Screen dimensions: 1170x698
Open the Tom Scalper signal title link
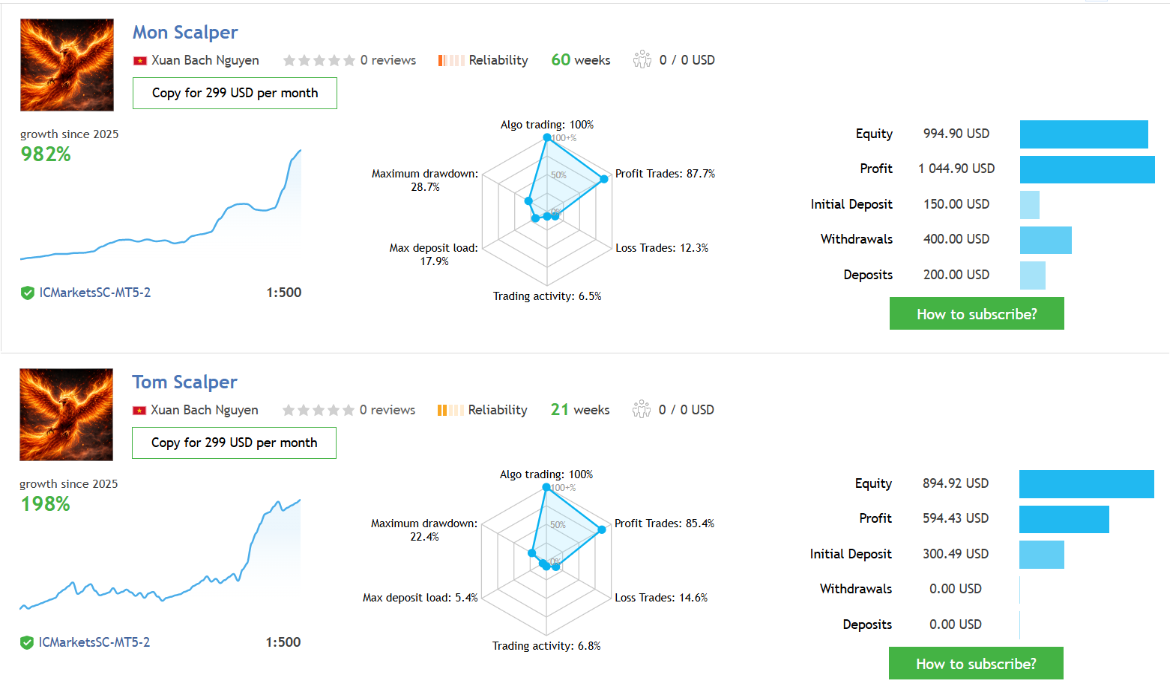click(x=185, y=382)
